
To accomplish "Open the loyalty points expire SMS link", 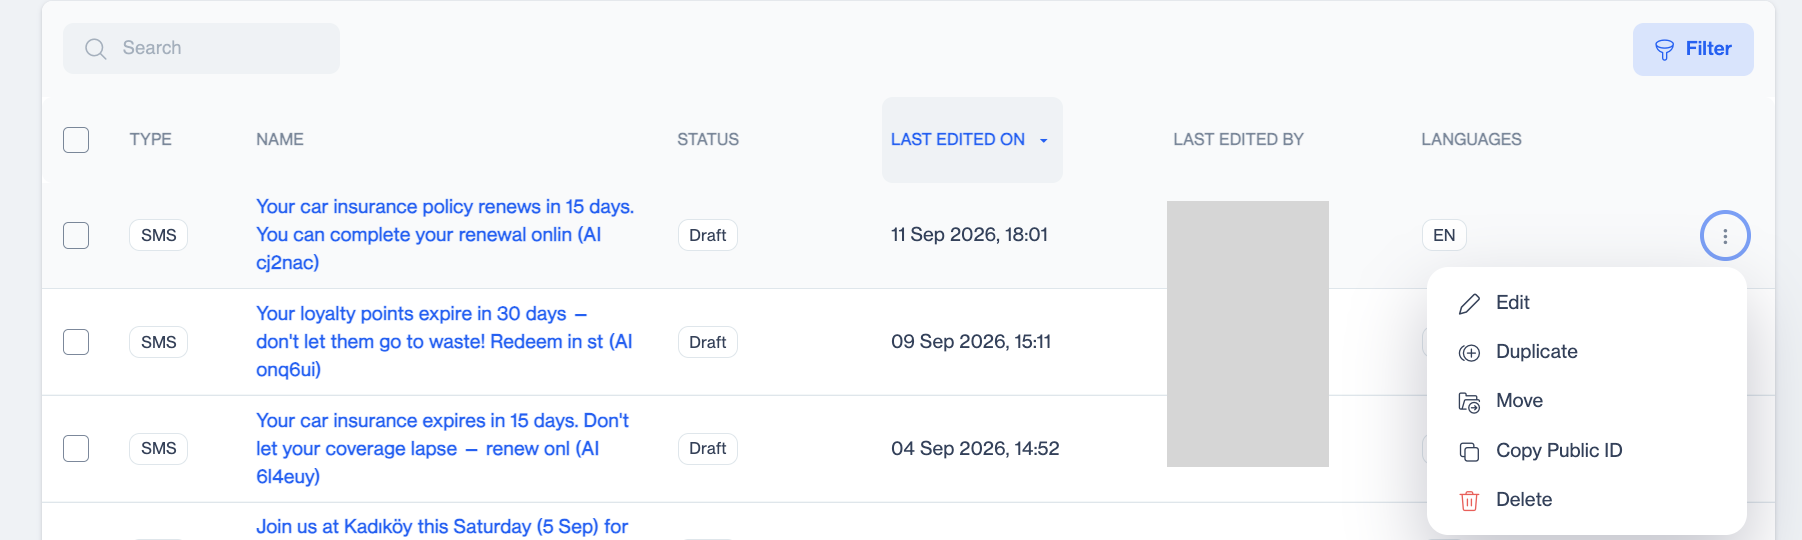I will click(x=444, y=342).
